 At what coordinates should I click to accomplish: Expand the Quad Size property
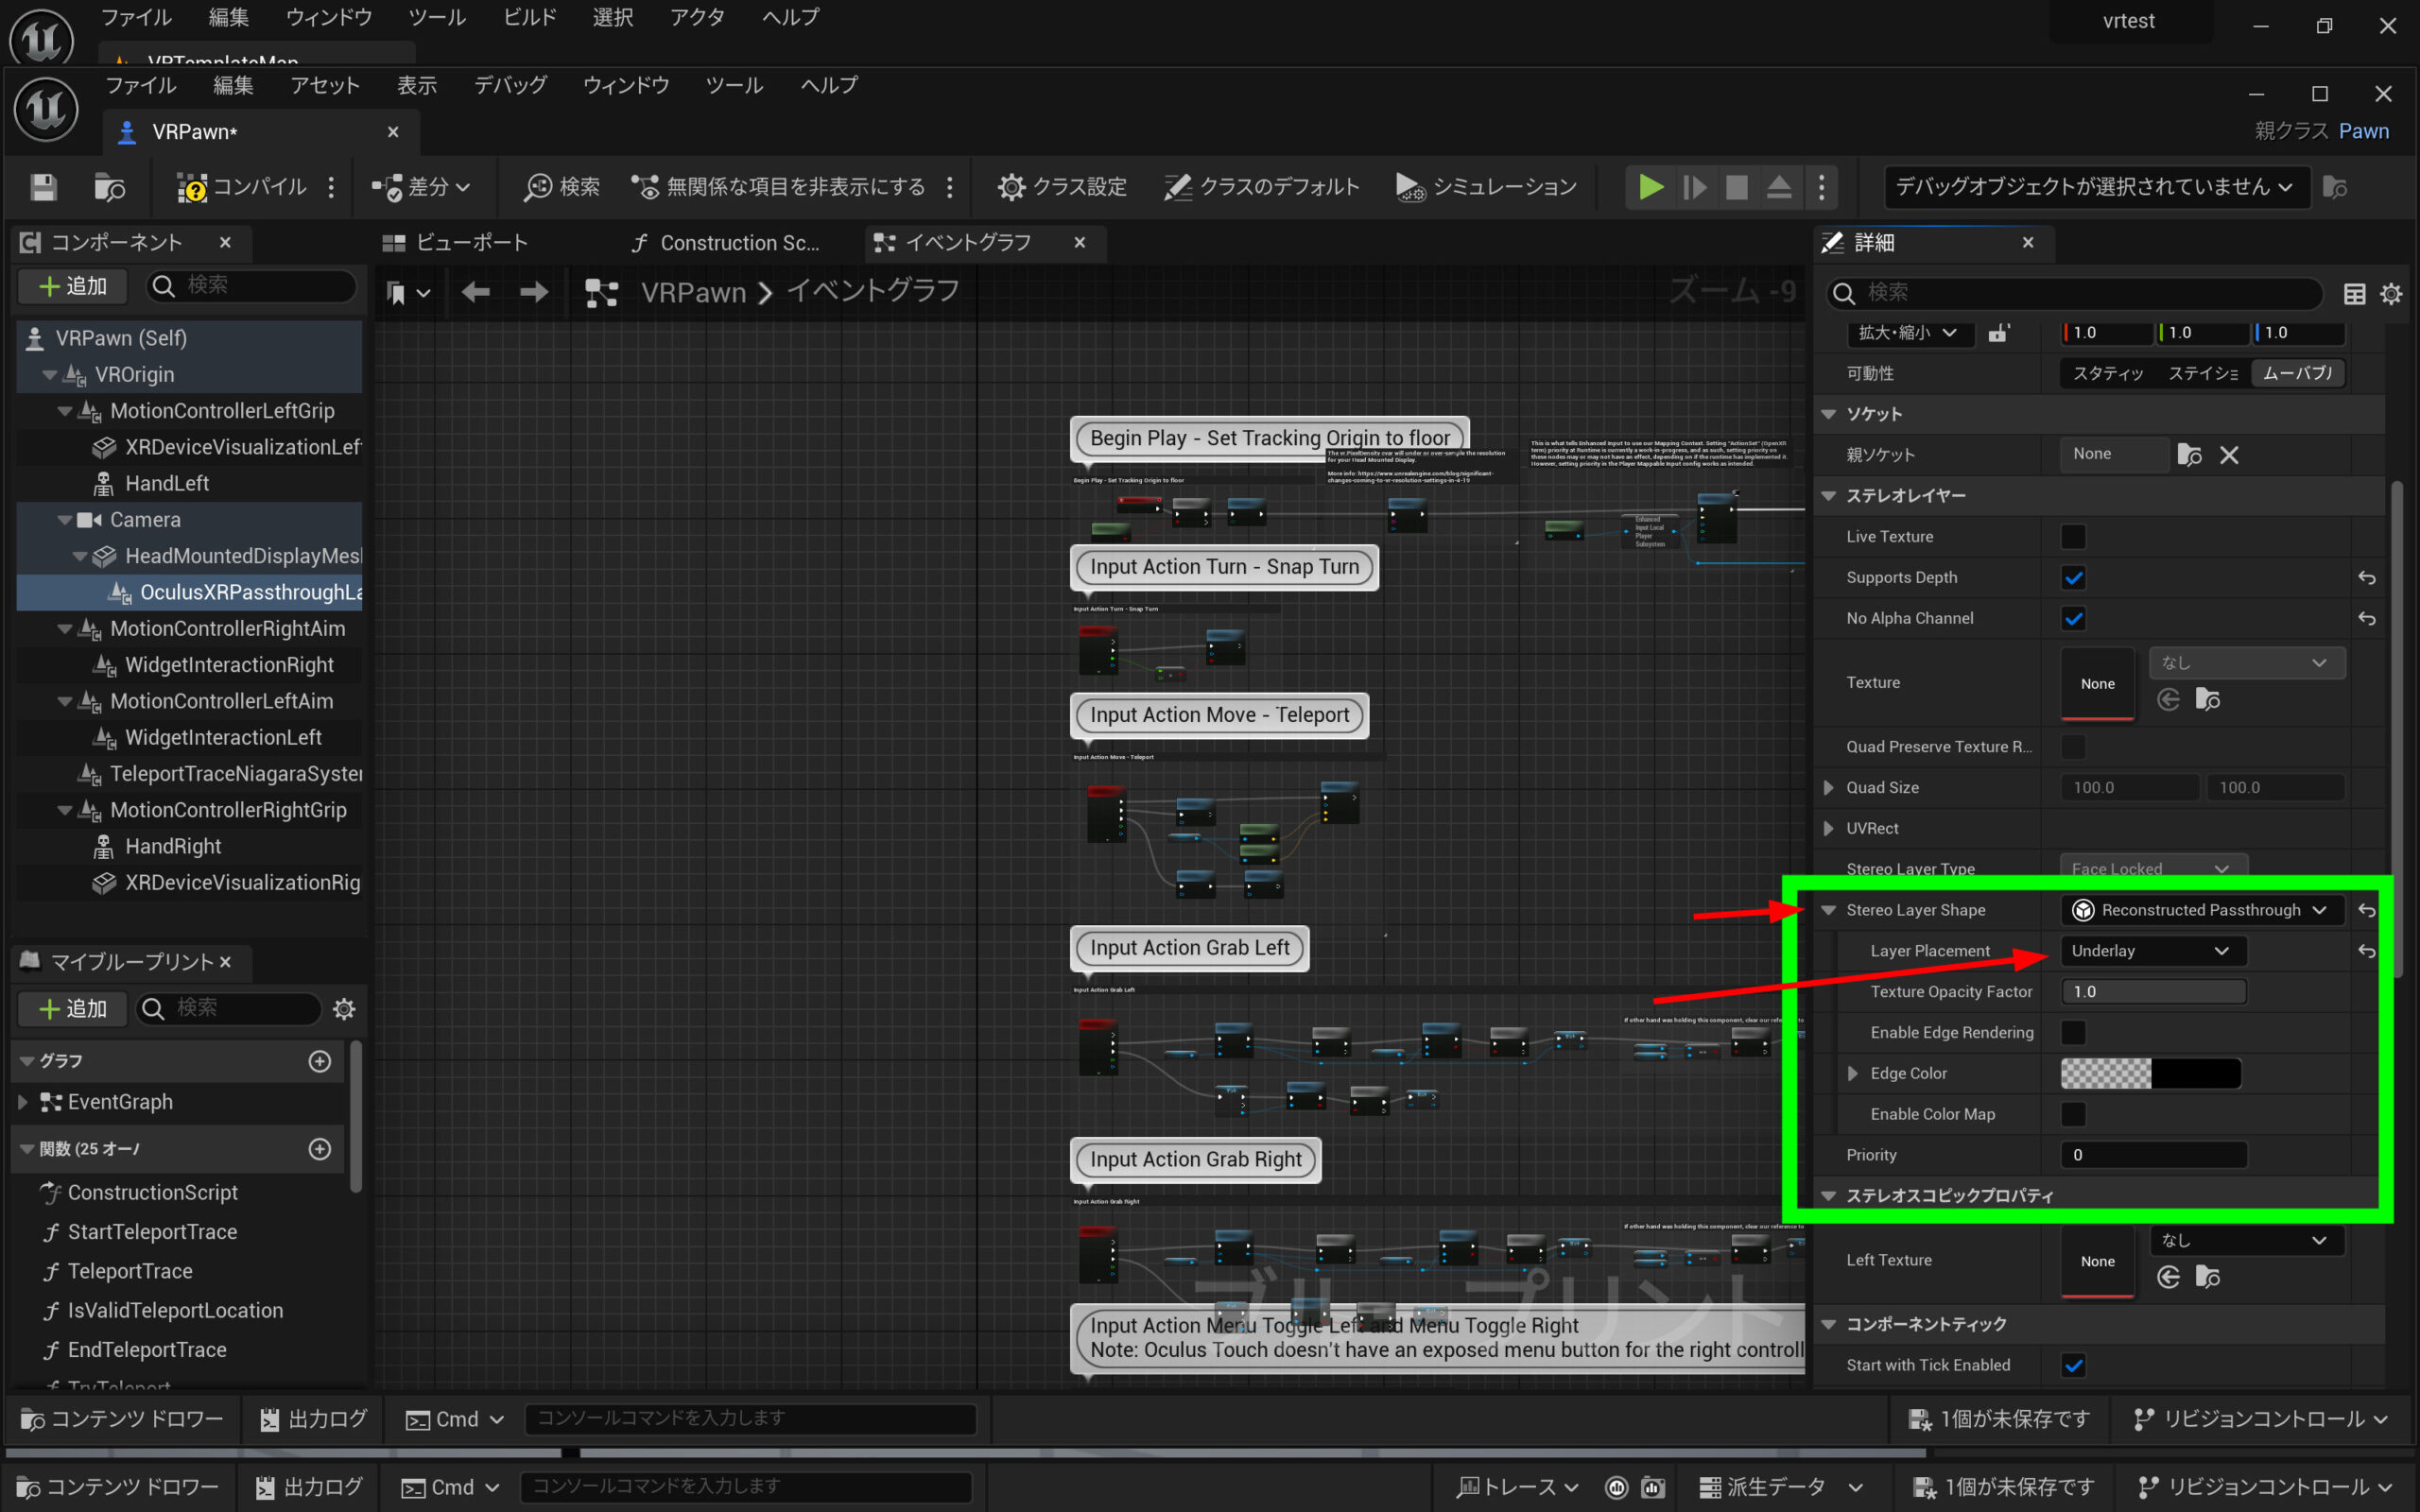click(x=1829, y=788)
